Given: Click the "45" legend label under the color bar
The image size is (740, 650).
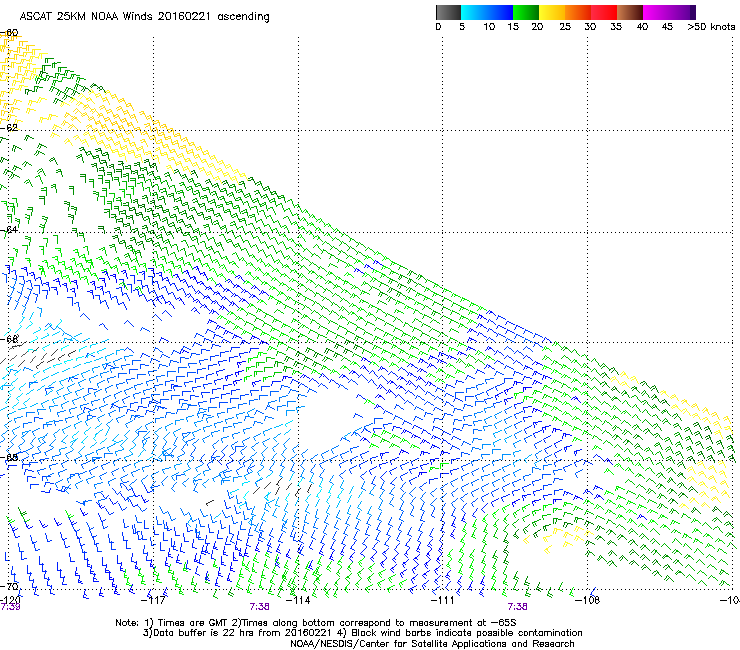Looking at the screenshot, I should 667,27.
